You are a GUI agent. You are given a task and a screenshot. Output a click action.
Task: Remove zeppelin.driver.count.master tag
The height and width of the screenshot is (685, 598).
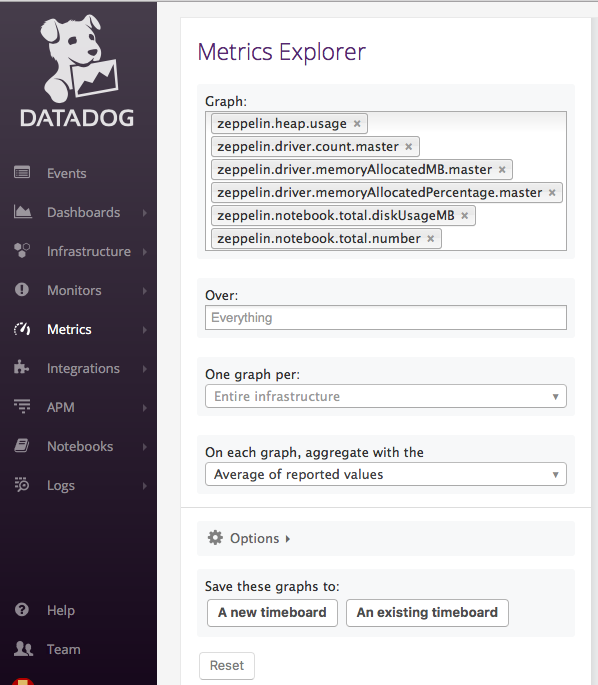pyautogui.click(x=408, y=147)
